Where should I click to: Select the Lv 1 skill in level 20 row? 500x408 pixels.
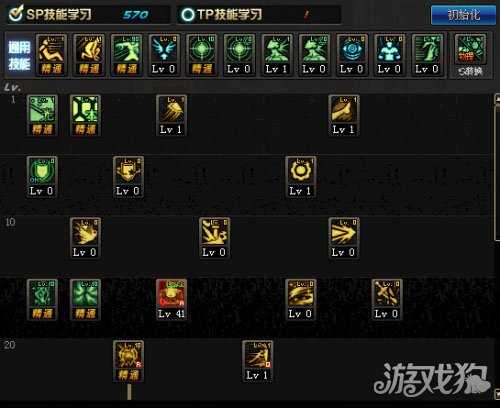pos(257,361)
